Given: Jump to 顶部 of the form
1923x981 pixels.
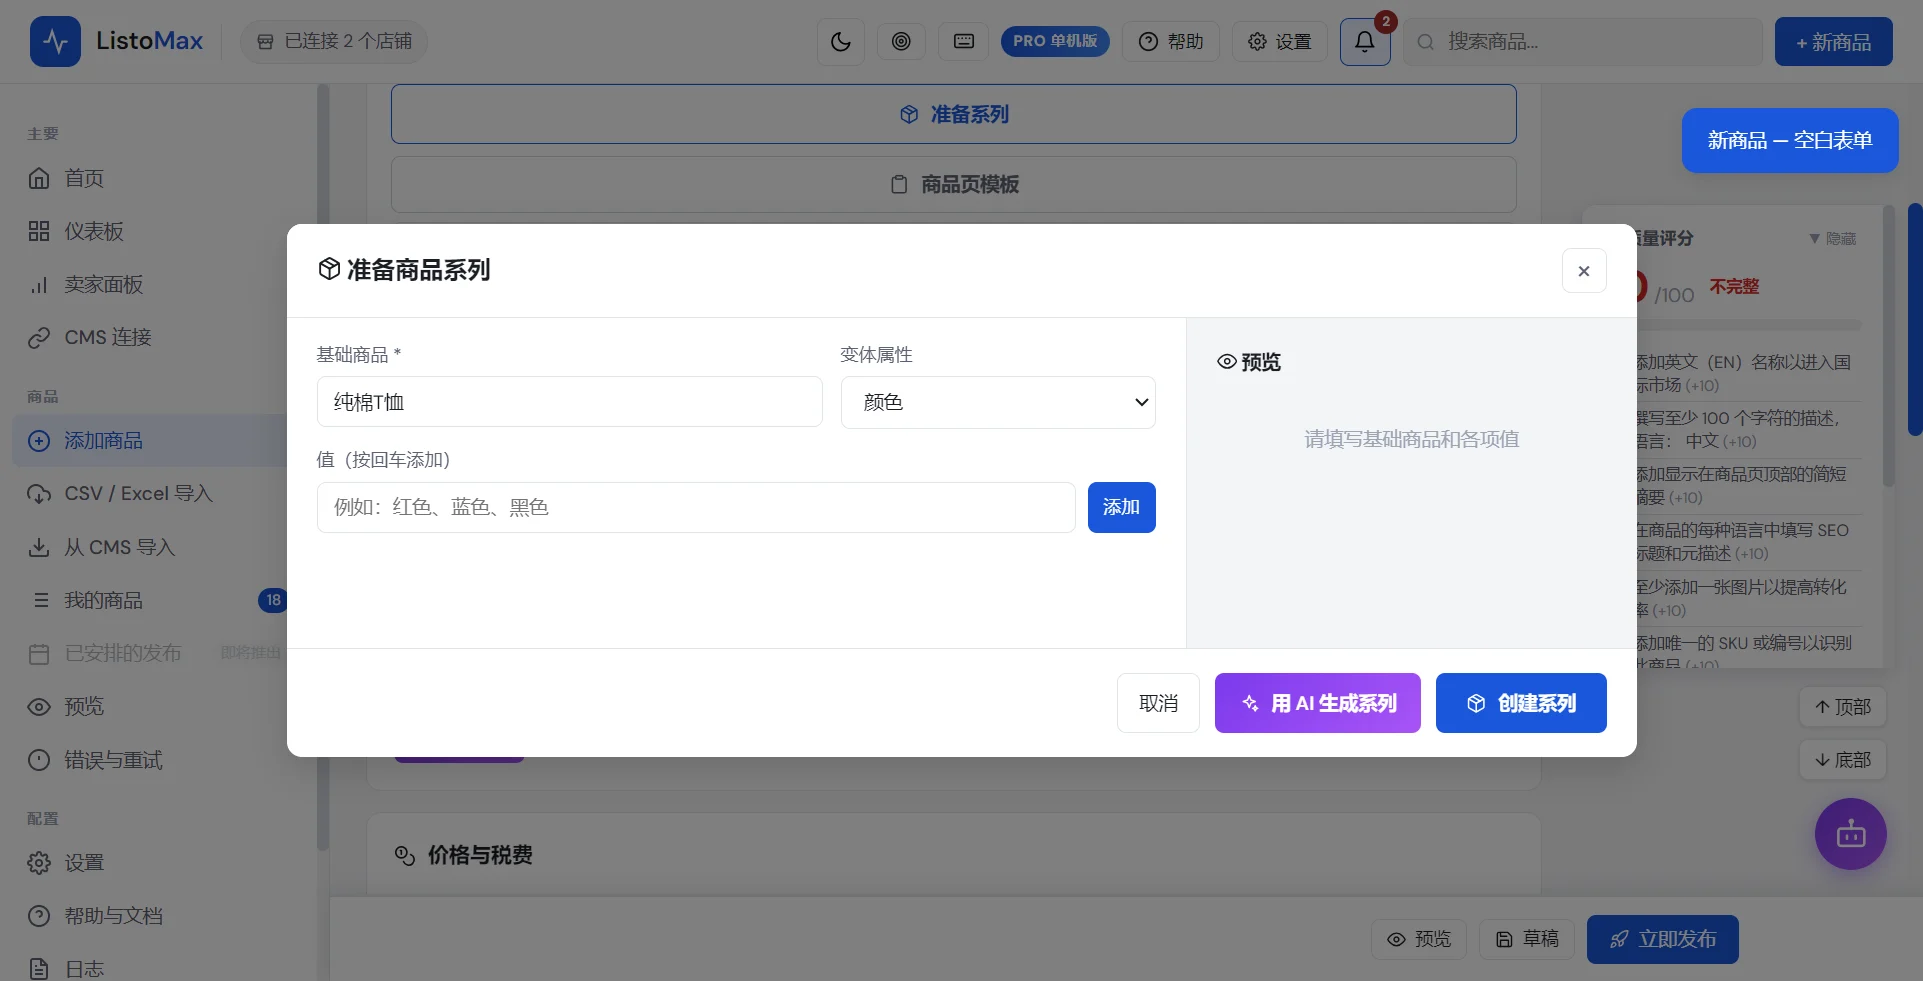Looking at the screenshot, I should [x=1843, y=707].
